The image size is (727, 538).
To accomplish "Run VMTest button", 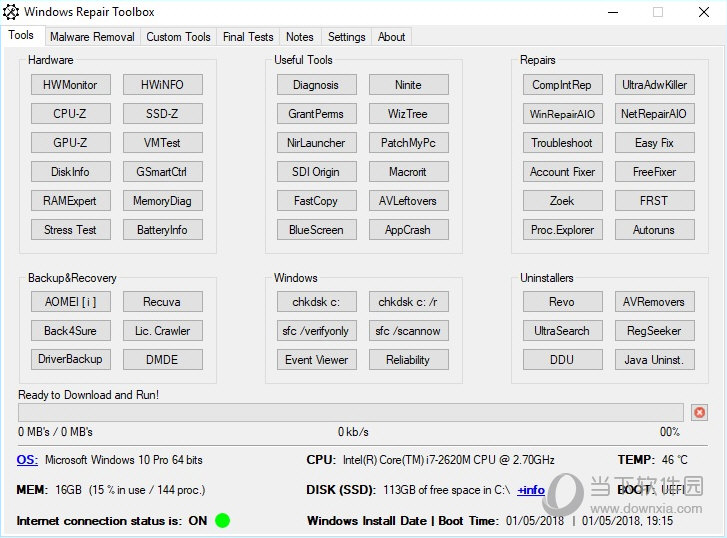I will coord(162,143).
